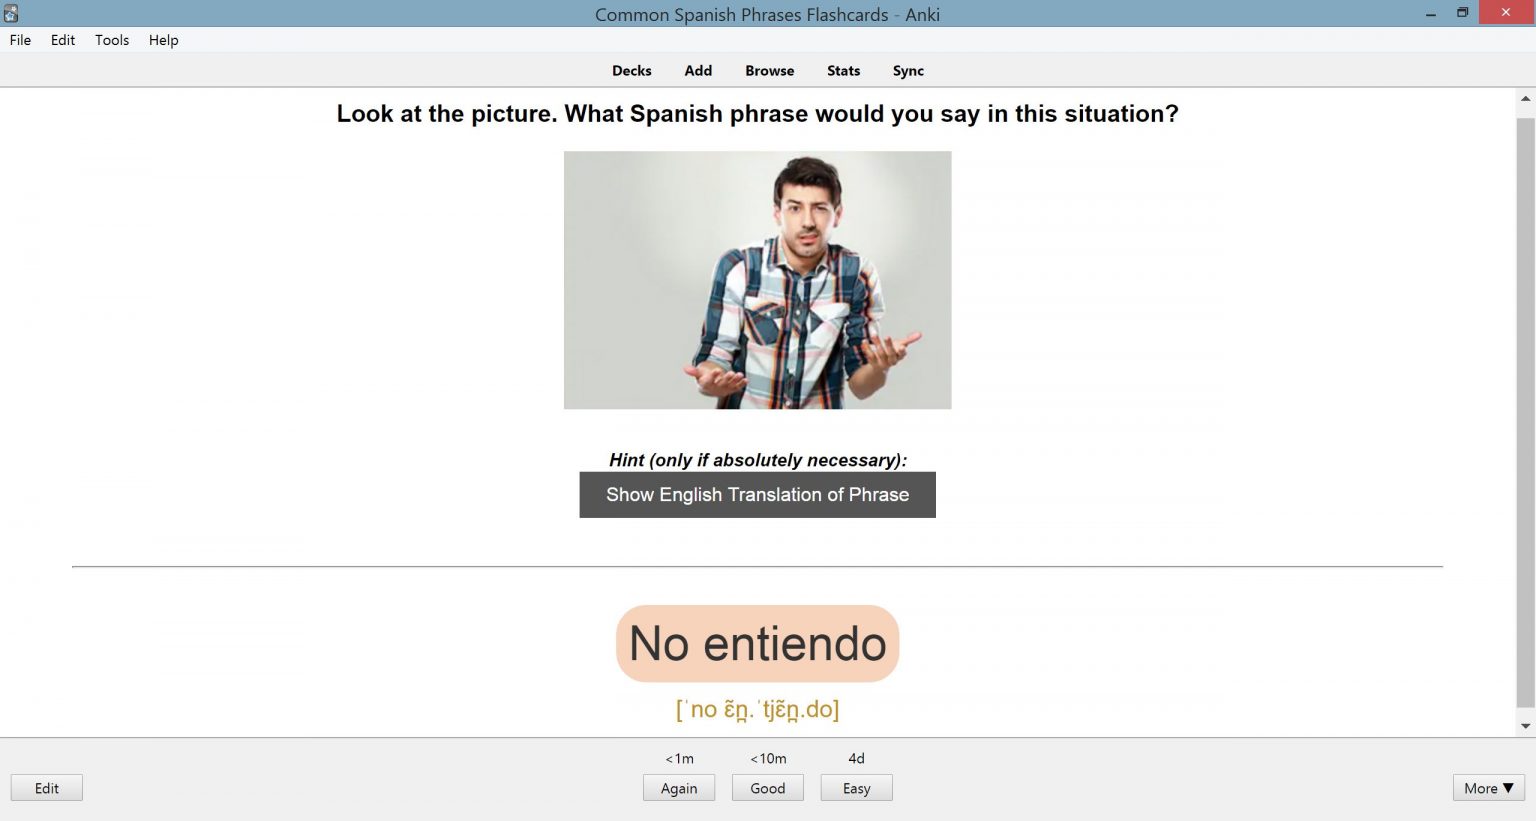Click the confused man picture
The width and height of the screenshot is (1536, 821).
[757, 280]
